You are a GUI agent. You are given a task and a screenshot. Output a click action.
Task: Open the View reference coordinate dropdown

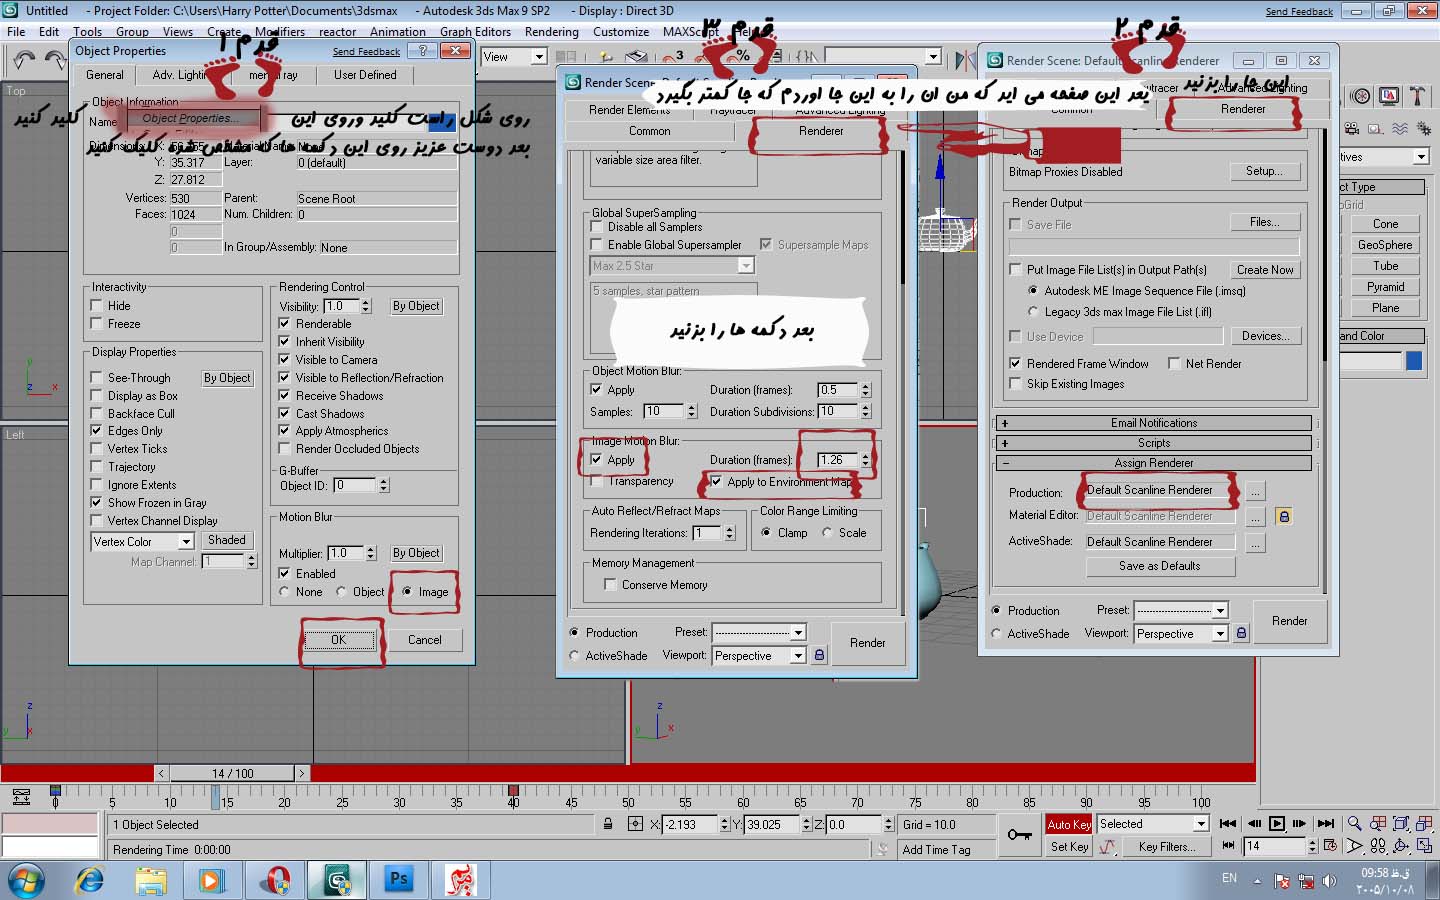tap(538, 57)
